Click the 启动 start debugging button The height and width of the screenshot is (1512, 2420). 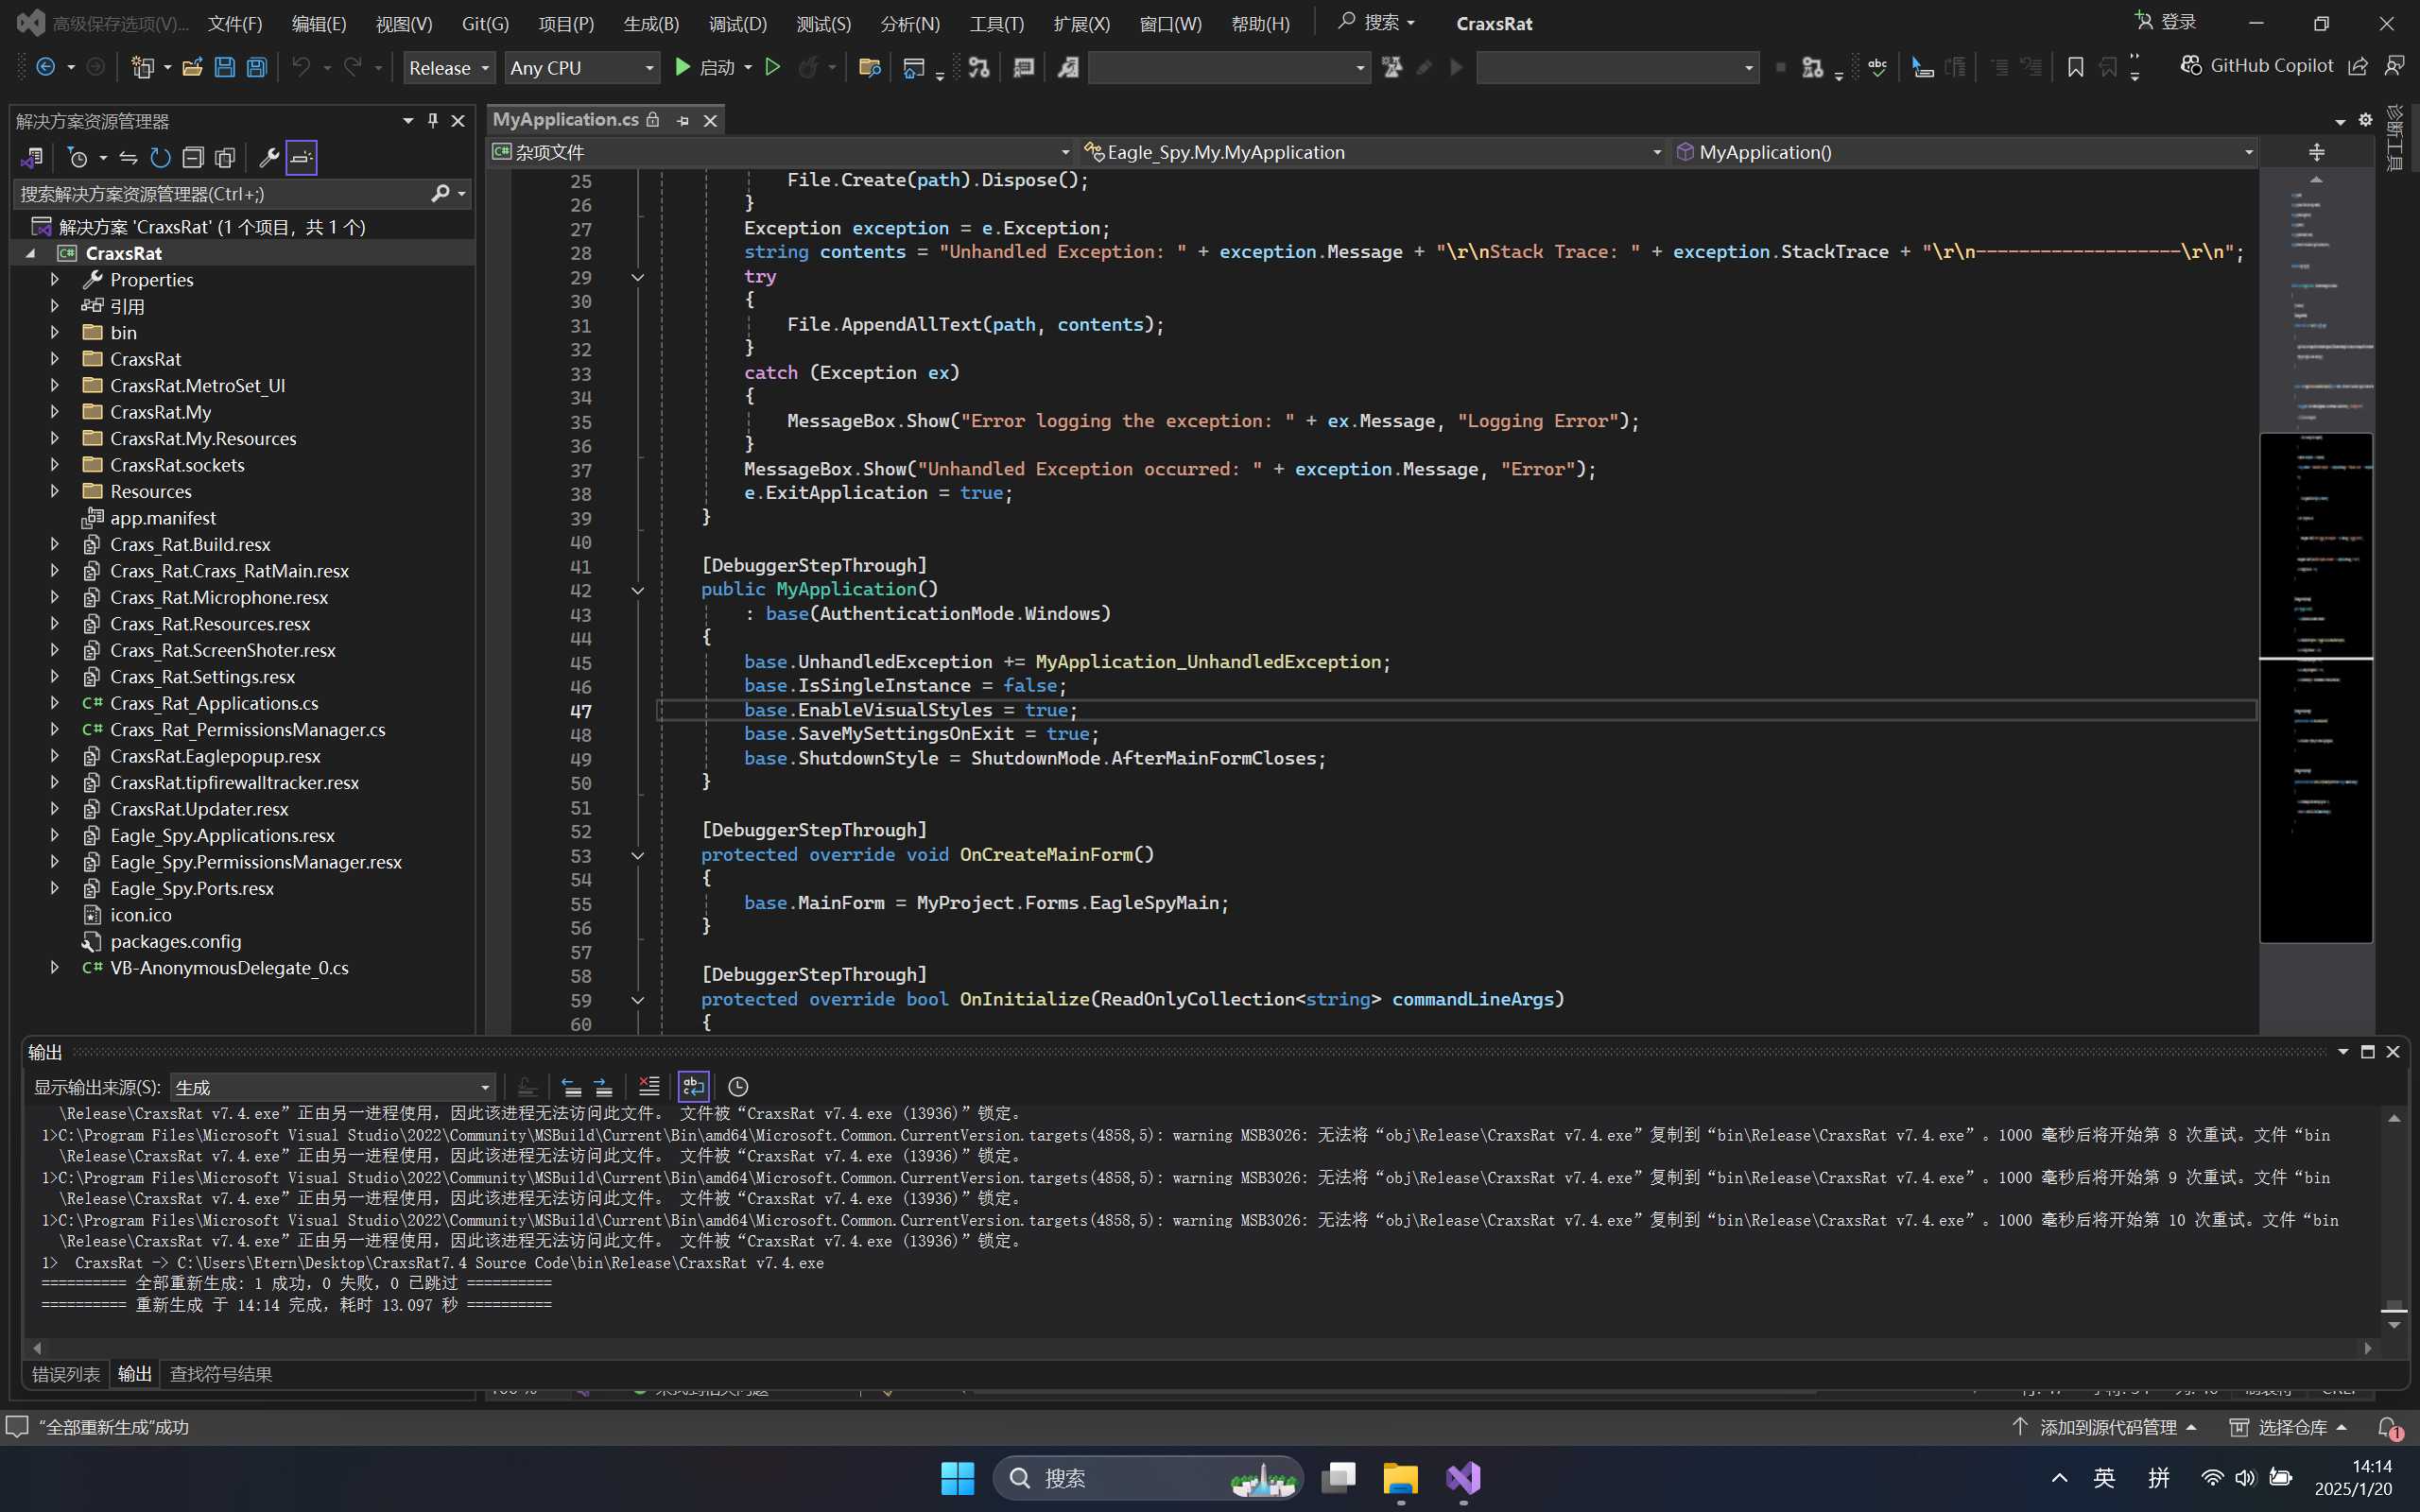click(x=705, y=67)
